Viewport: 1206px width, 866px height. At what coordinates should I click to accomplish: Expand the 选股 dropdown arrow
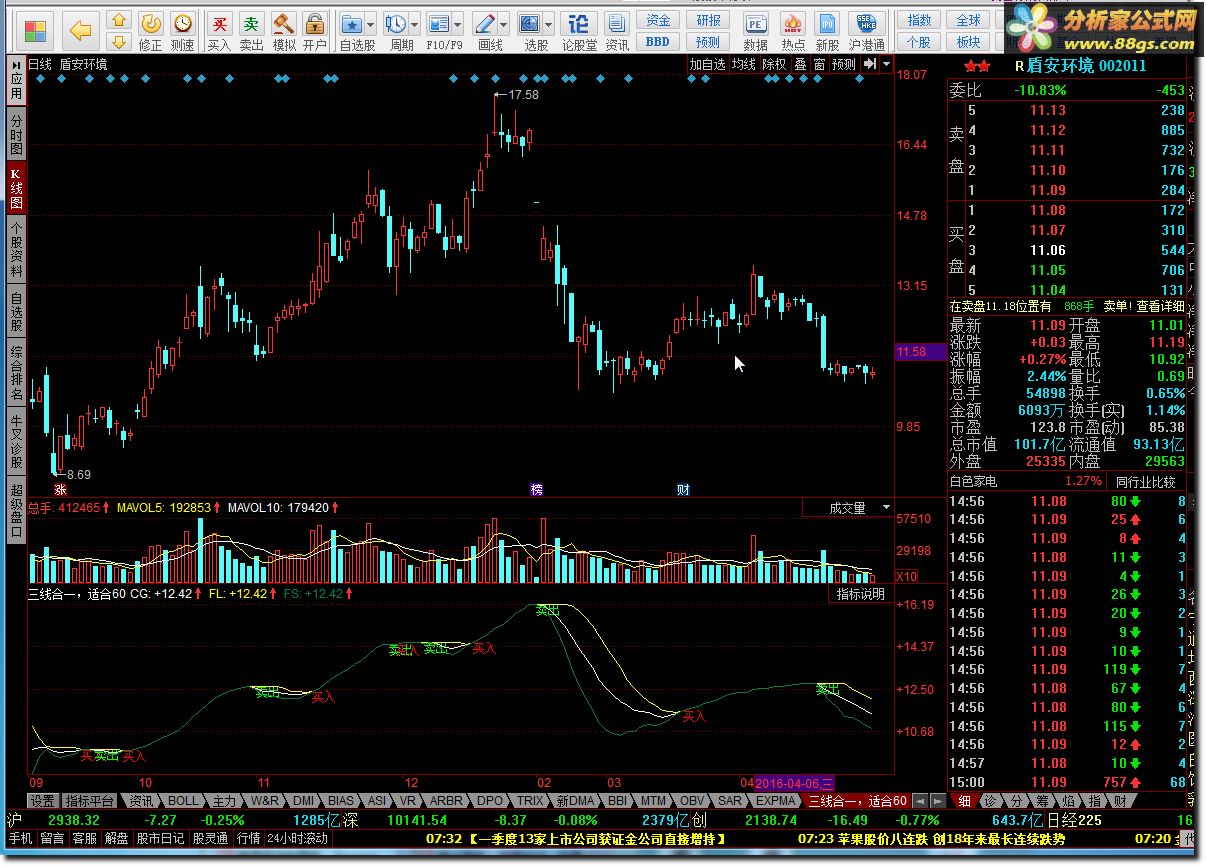(550, 24)
